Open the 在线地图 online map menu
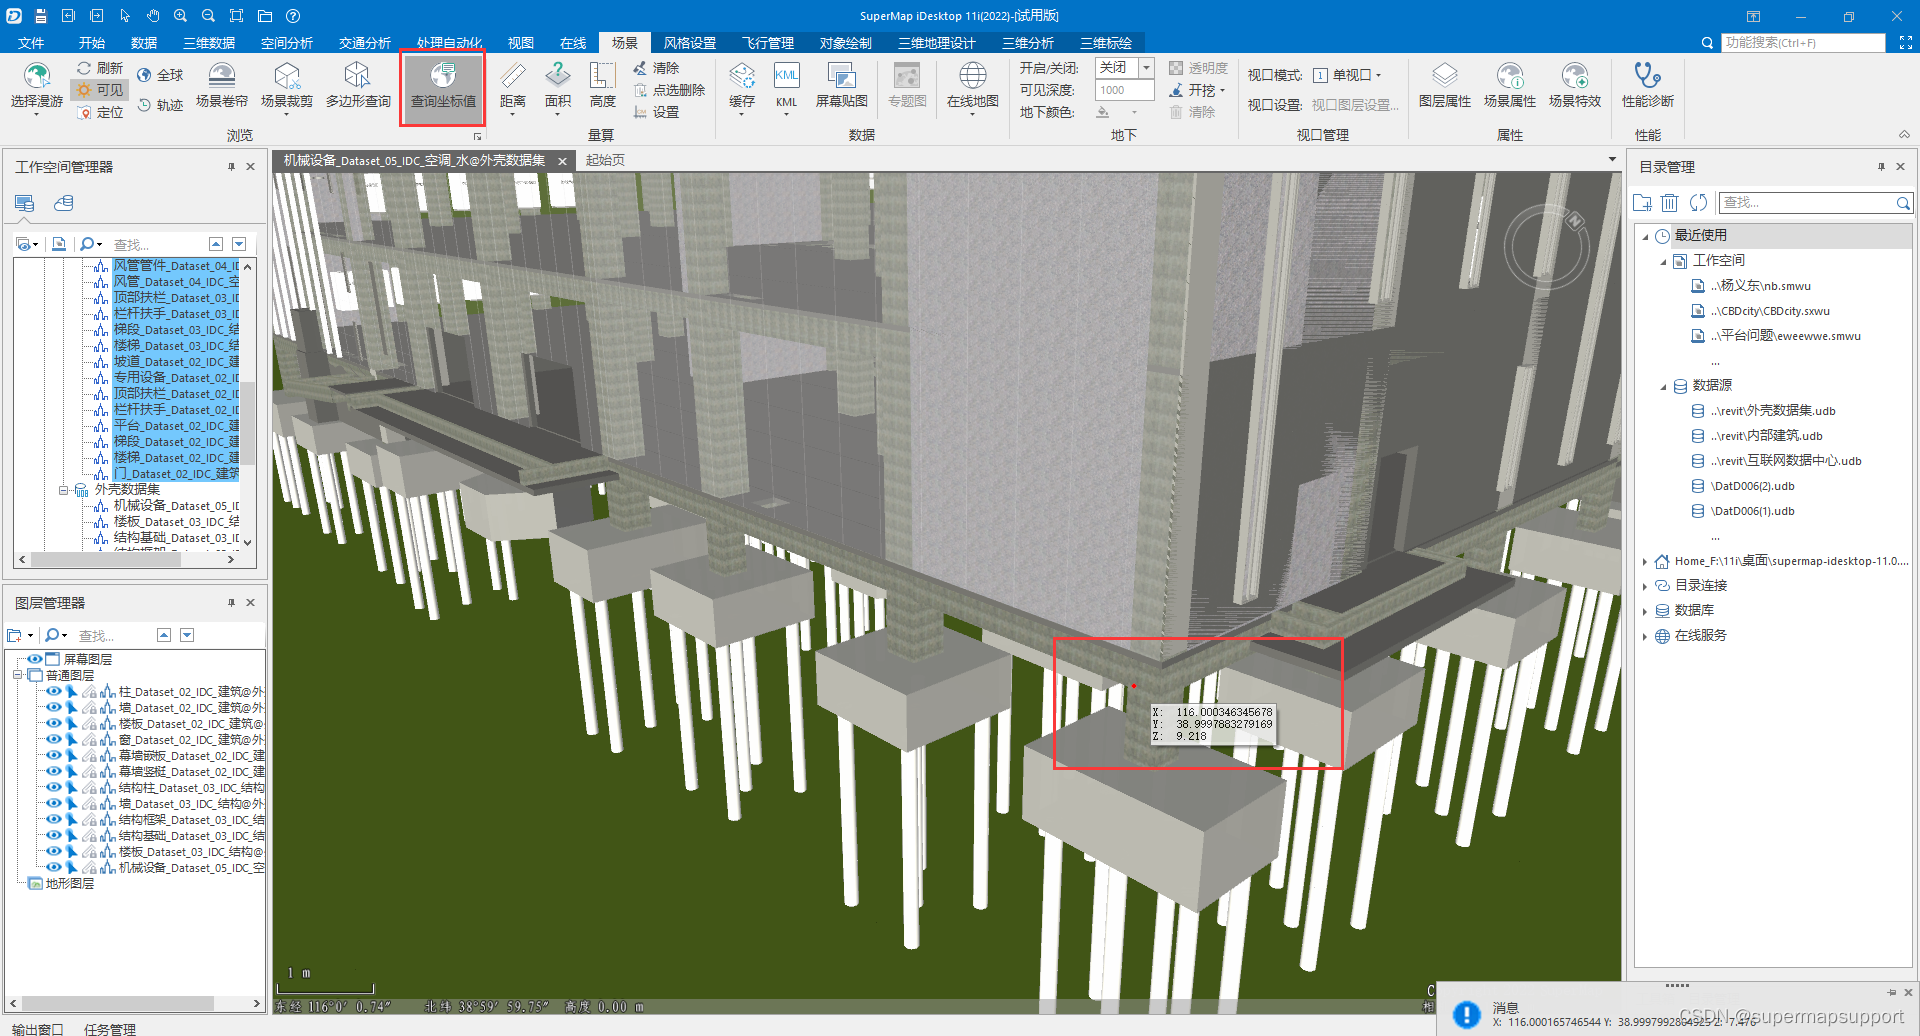1920x1036 pixels. tap(973, 87)
